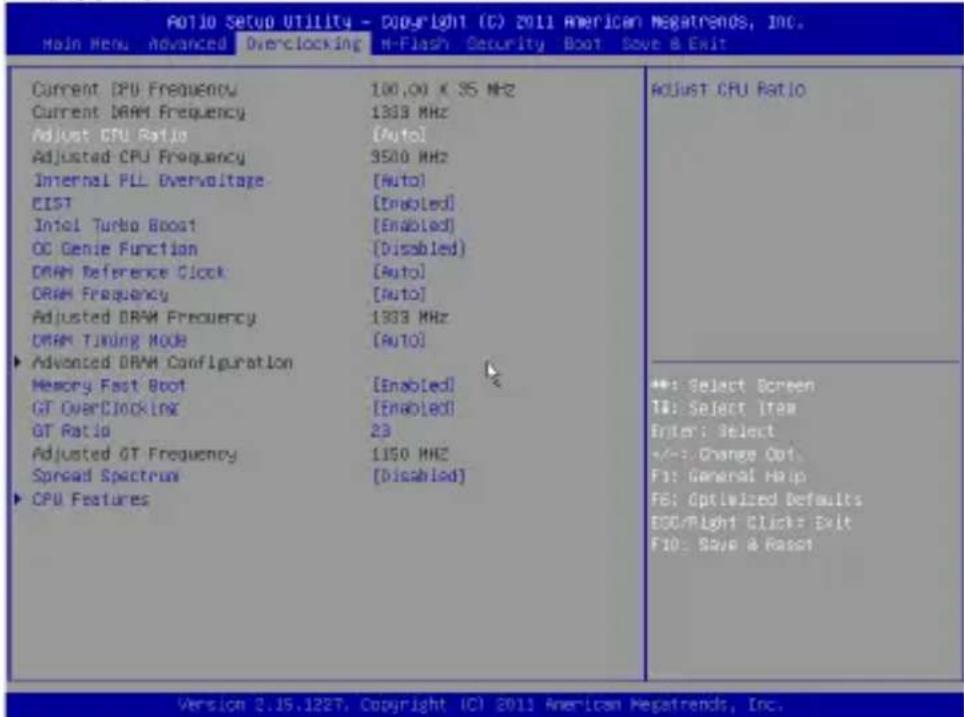The width and height of the screenshot is (964, 717).
Task: Go to the Security tab
Action: tap(505, 44)
